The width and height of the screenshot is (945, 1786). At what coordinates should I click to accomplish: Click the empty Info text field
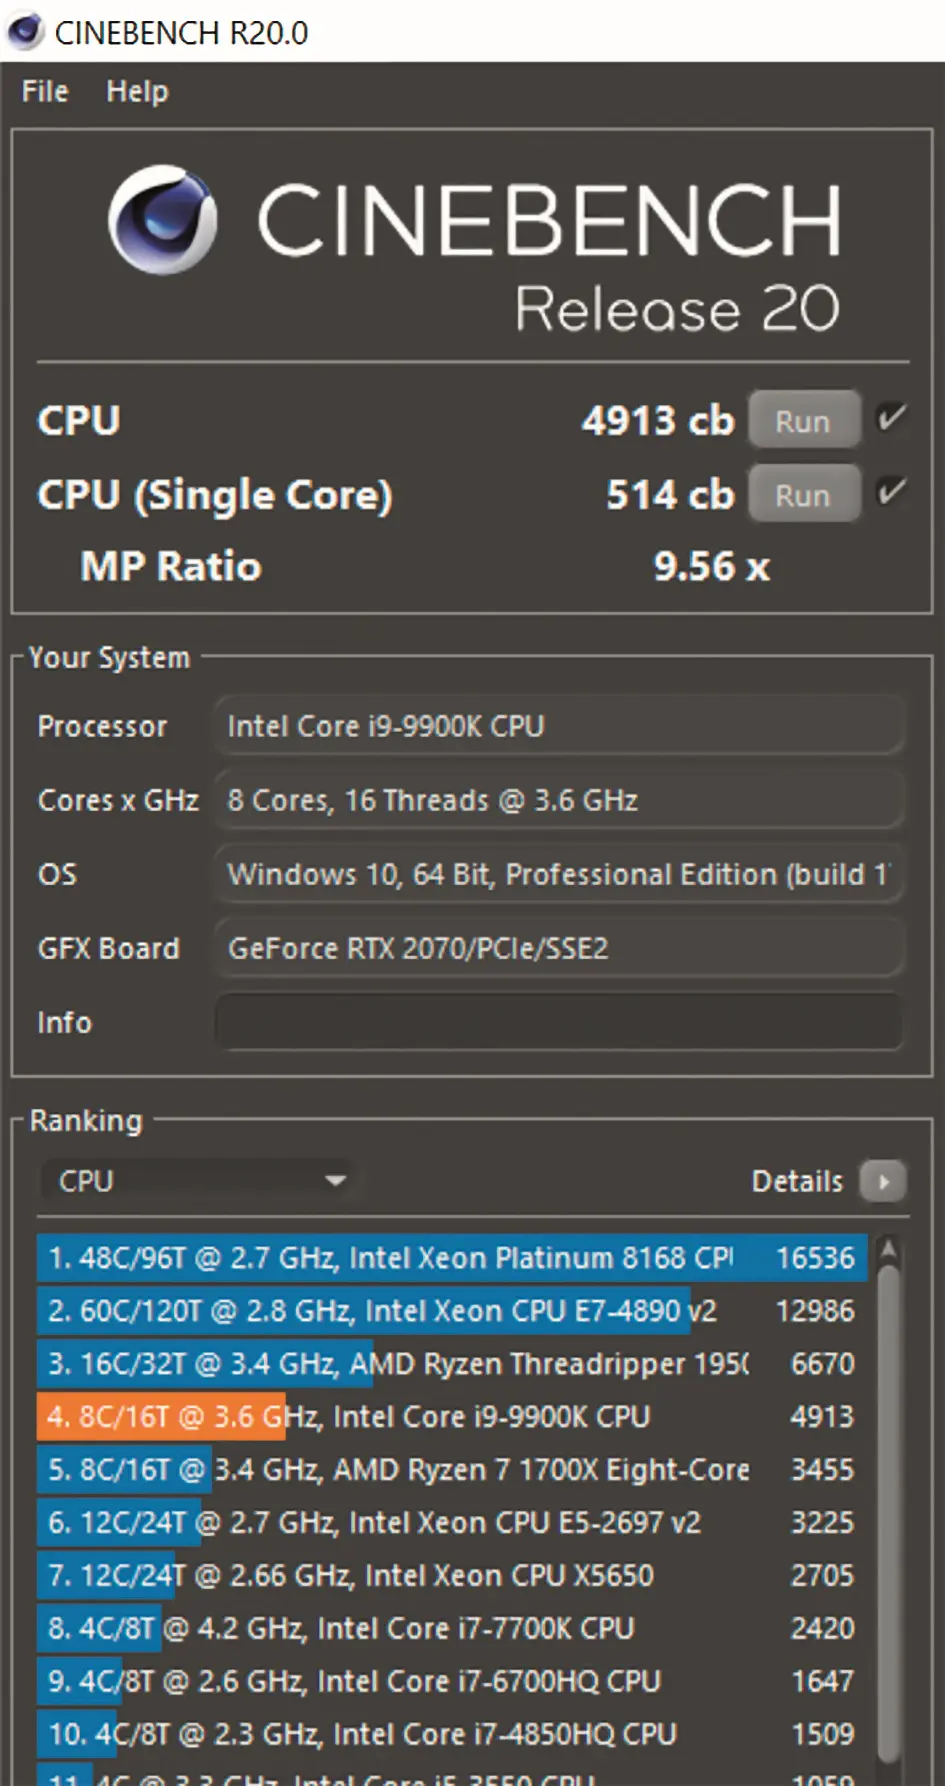pyautogui.click(x=558, y=1022)
